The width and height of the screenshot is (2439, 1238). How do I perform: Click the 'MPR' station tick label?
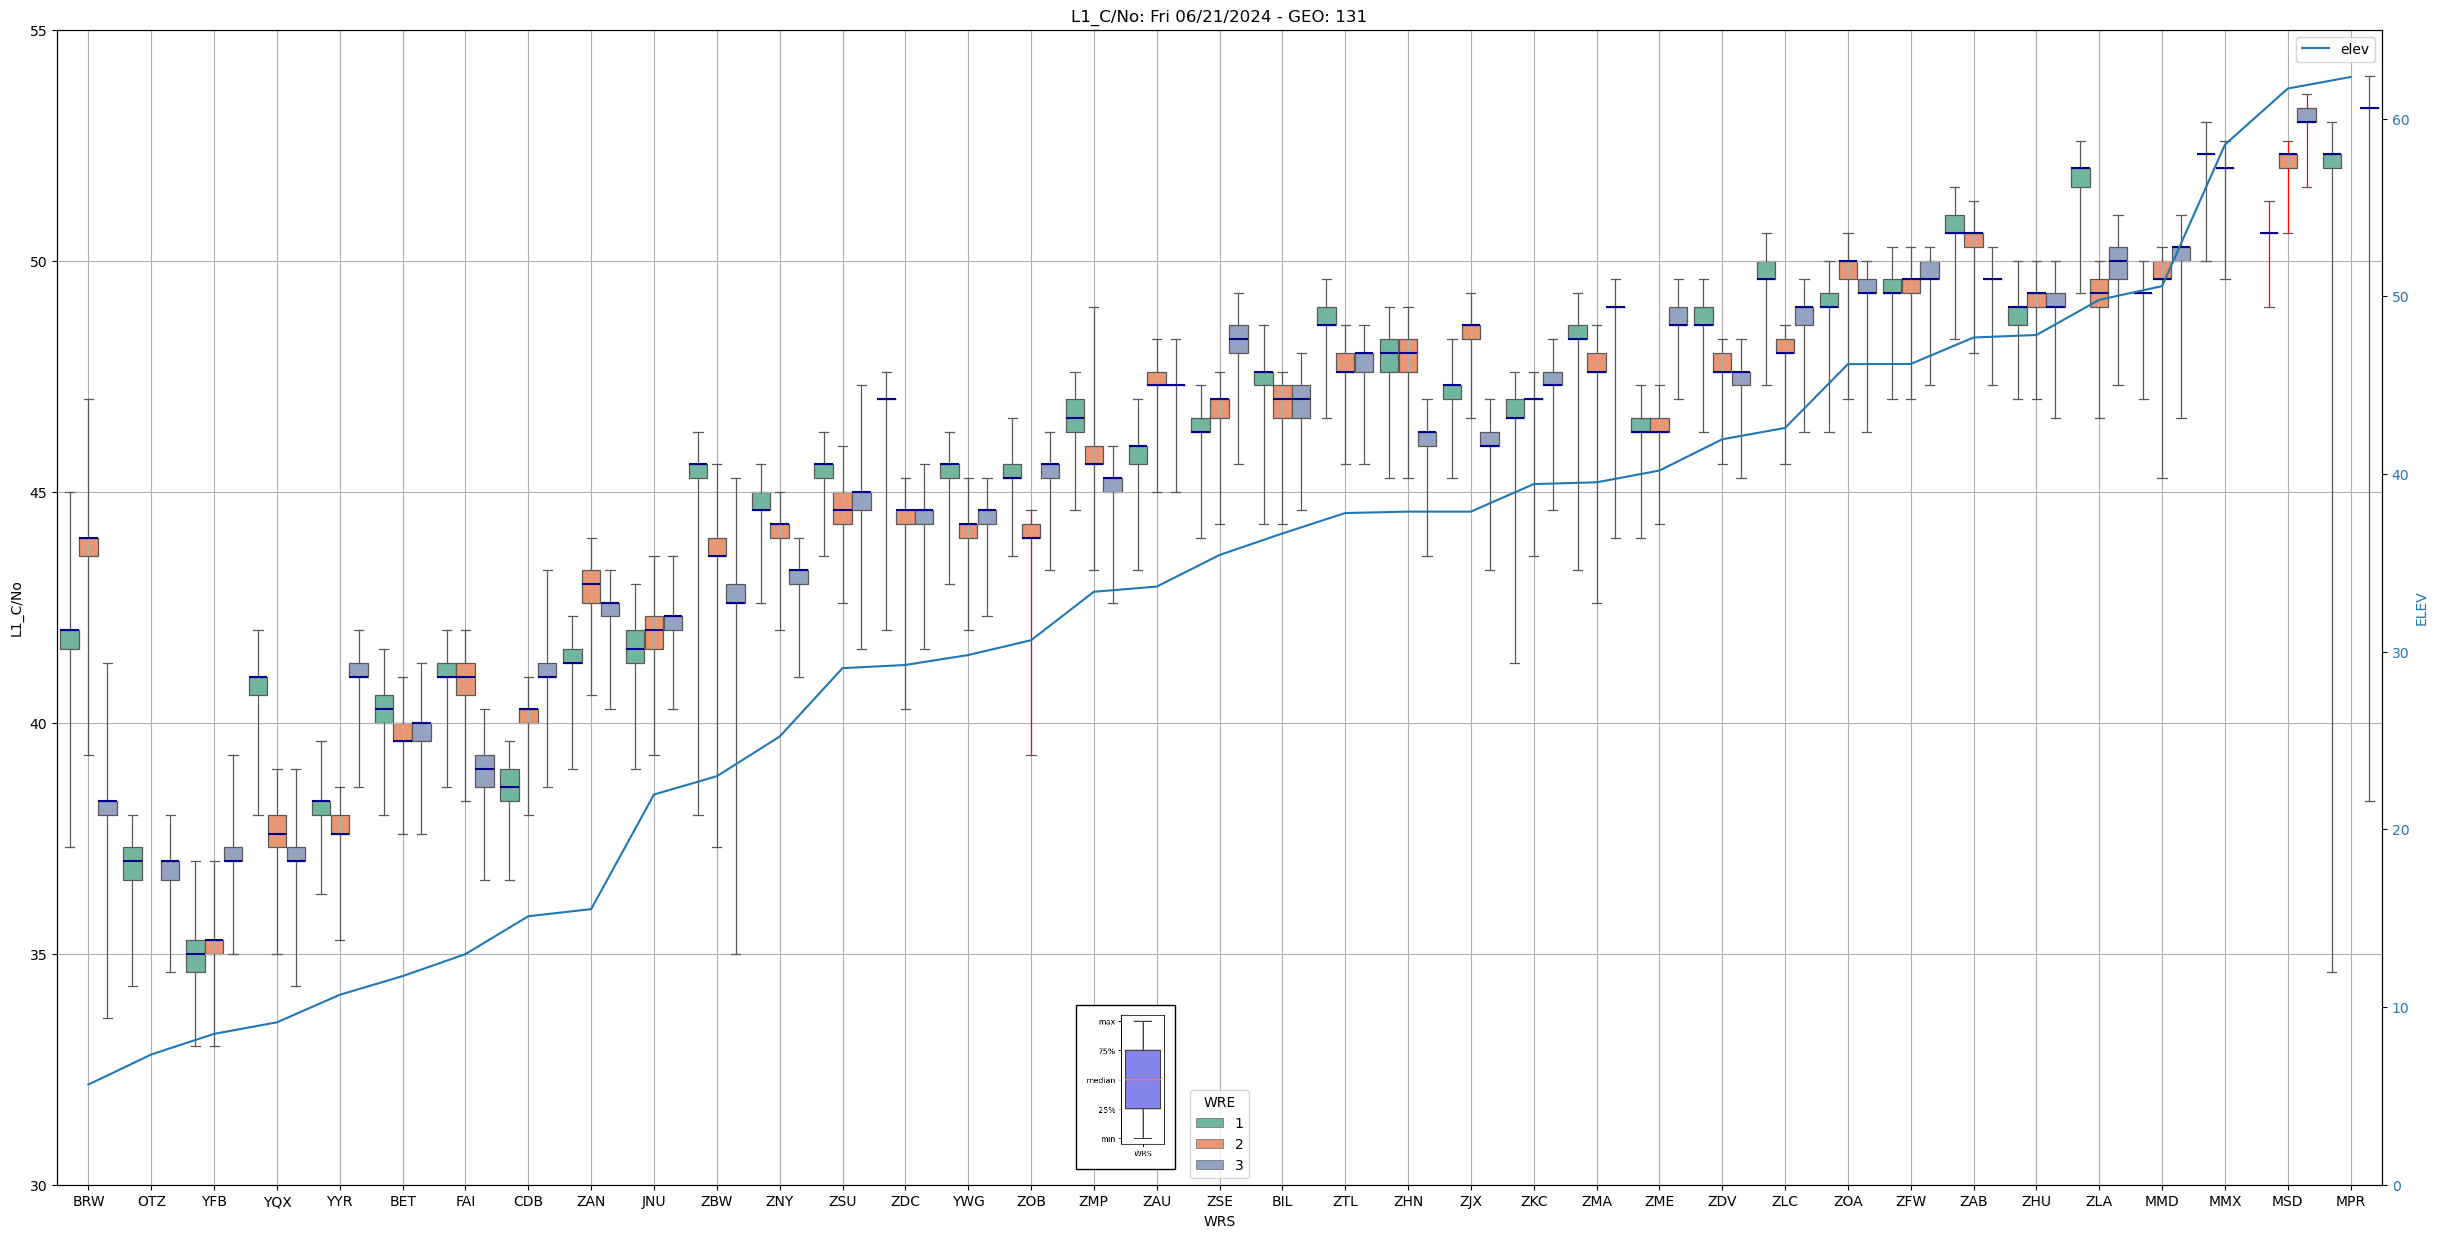pos(2351,1201)
